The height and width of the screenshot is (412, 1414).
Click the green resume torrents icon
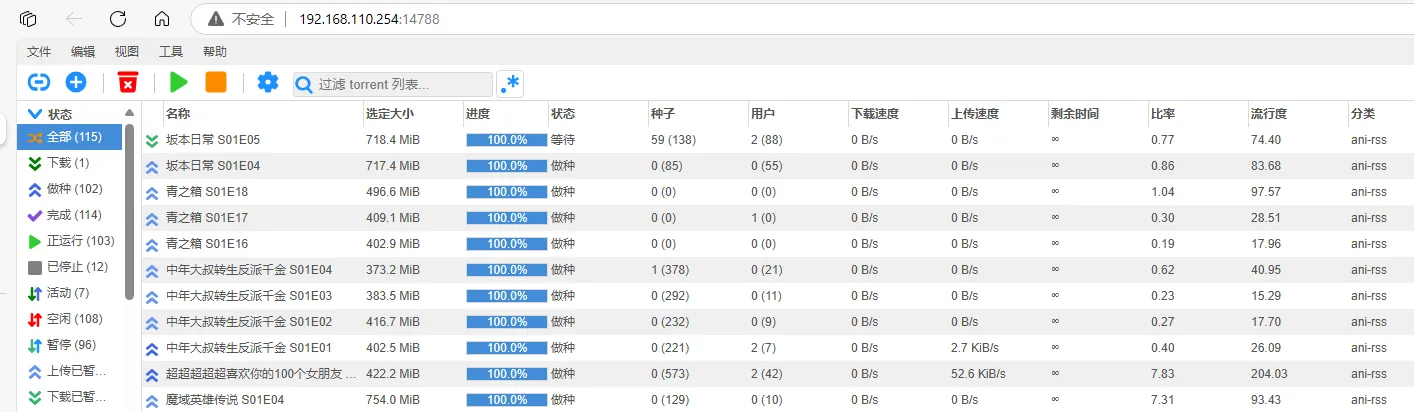point(179,83)
